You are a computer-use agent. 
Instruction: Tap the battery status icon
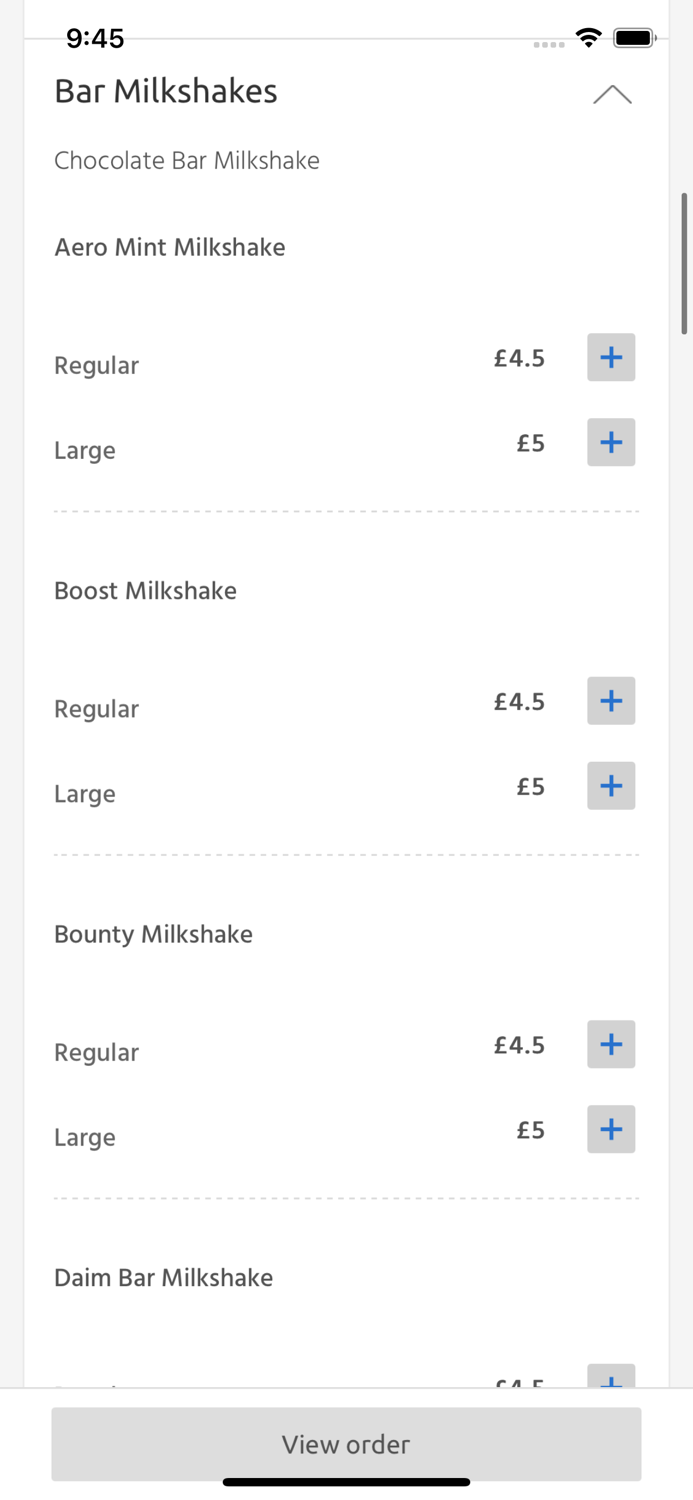tap(634, 38)
